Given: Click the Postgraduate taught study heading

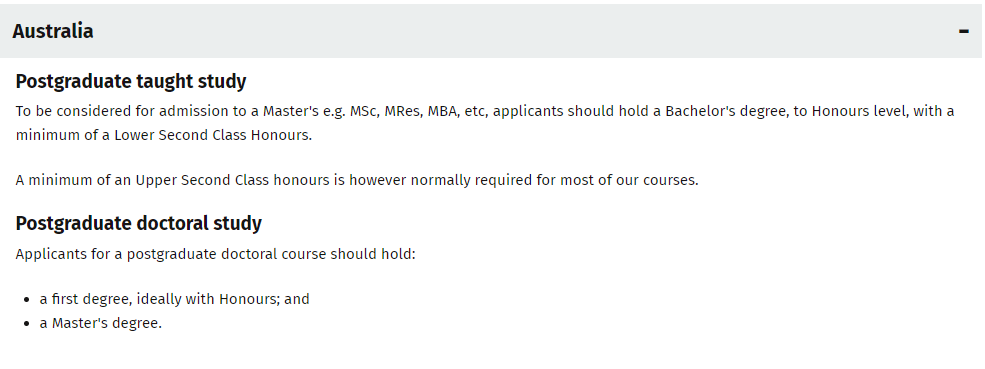Looking at the screenshot, I should 131,81.
